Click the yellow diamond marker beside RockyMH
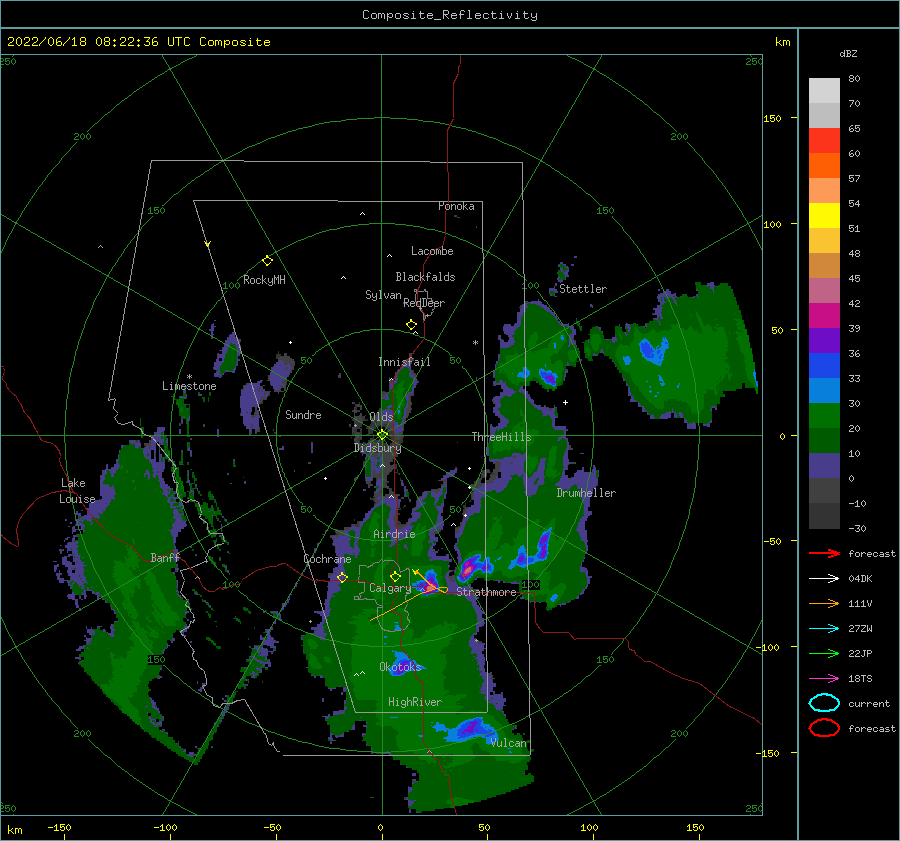 click(x=267, y=261)
